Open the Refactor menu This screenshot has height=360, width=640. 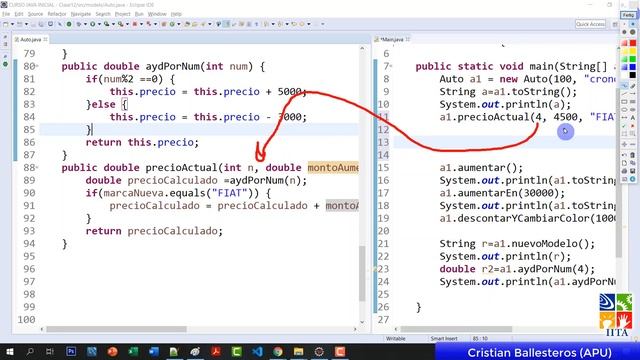coord(57,14)
